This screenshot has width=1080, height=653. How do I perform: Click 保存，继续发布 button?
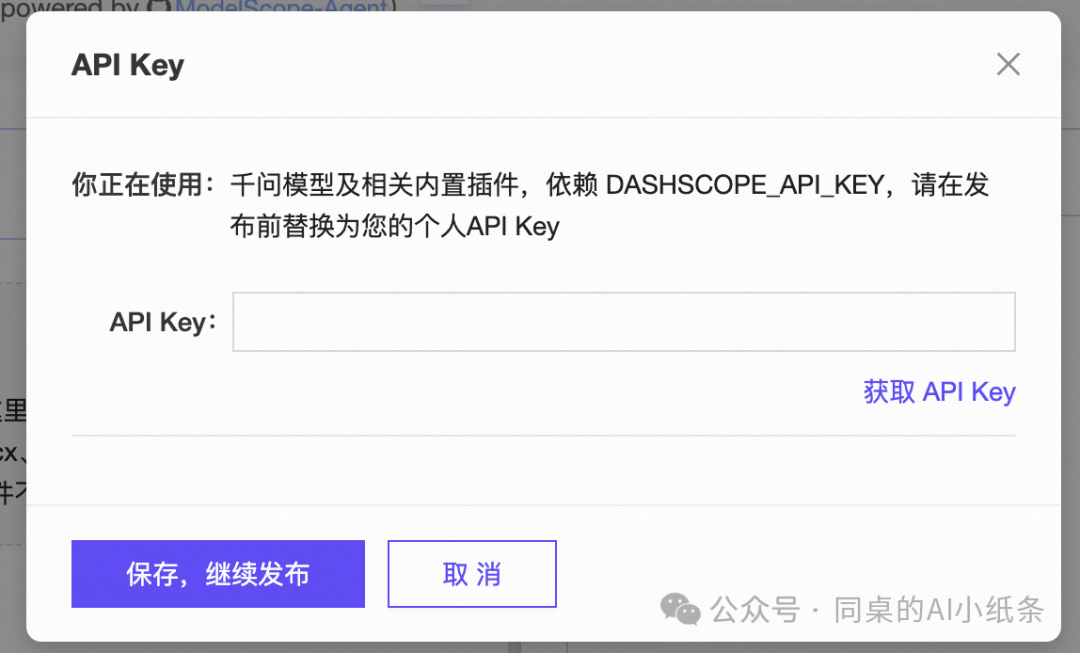(218, 574)
